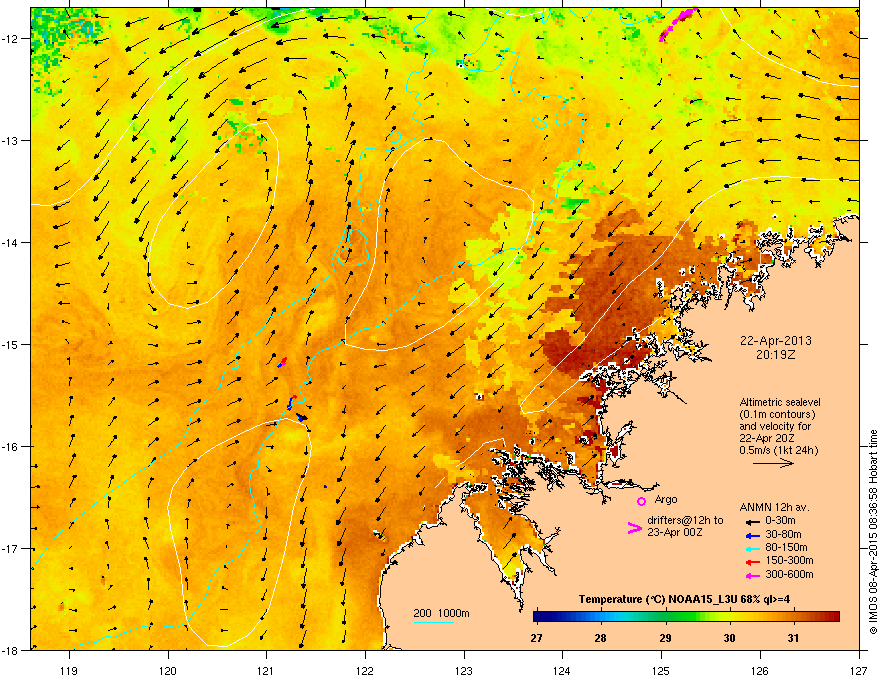The width and height of the screenshot is (880, 680).
Task: Click the '0.5m/s (1kt 24h)' text
Action: [x=779, y=450]
